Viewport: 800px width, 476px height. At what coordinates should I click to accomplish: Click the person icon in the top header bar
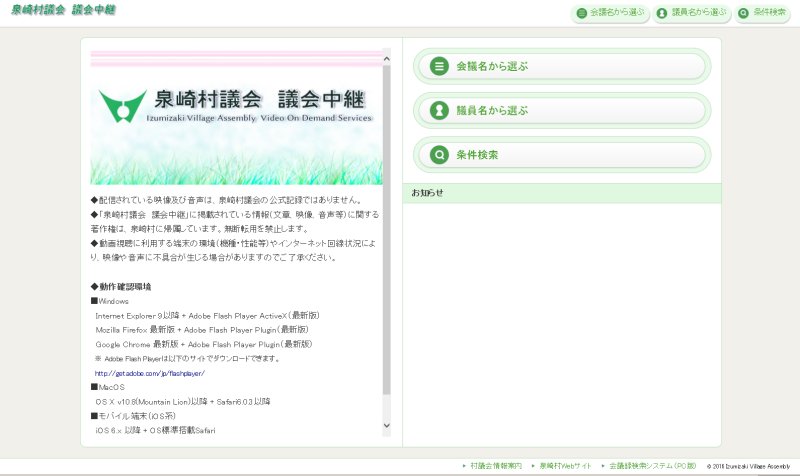click(x=662, y=14)
